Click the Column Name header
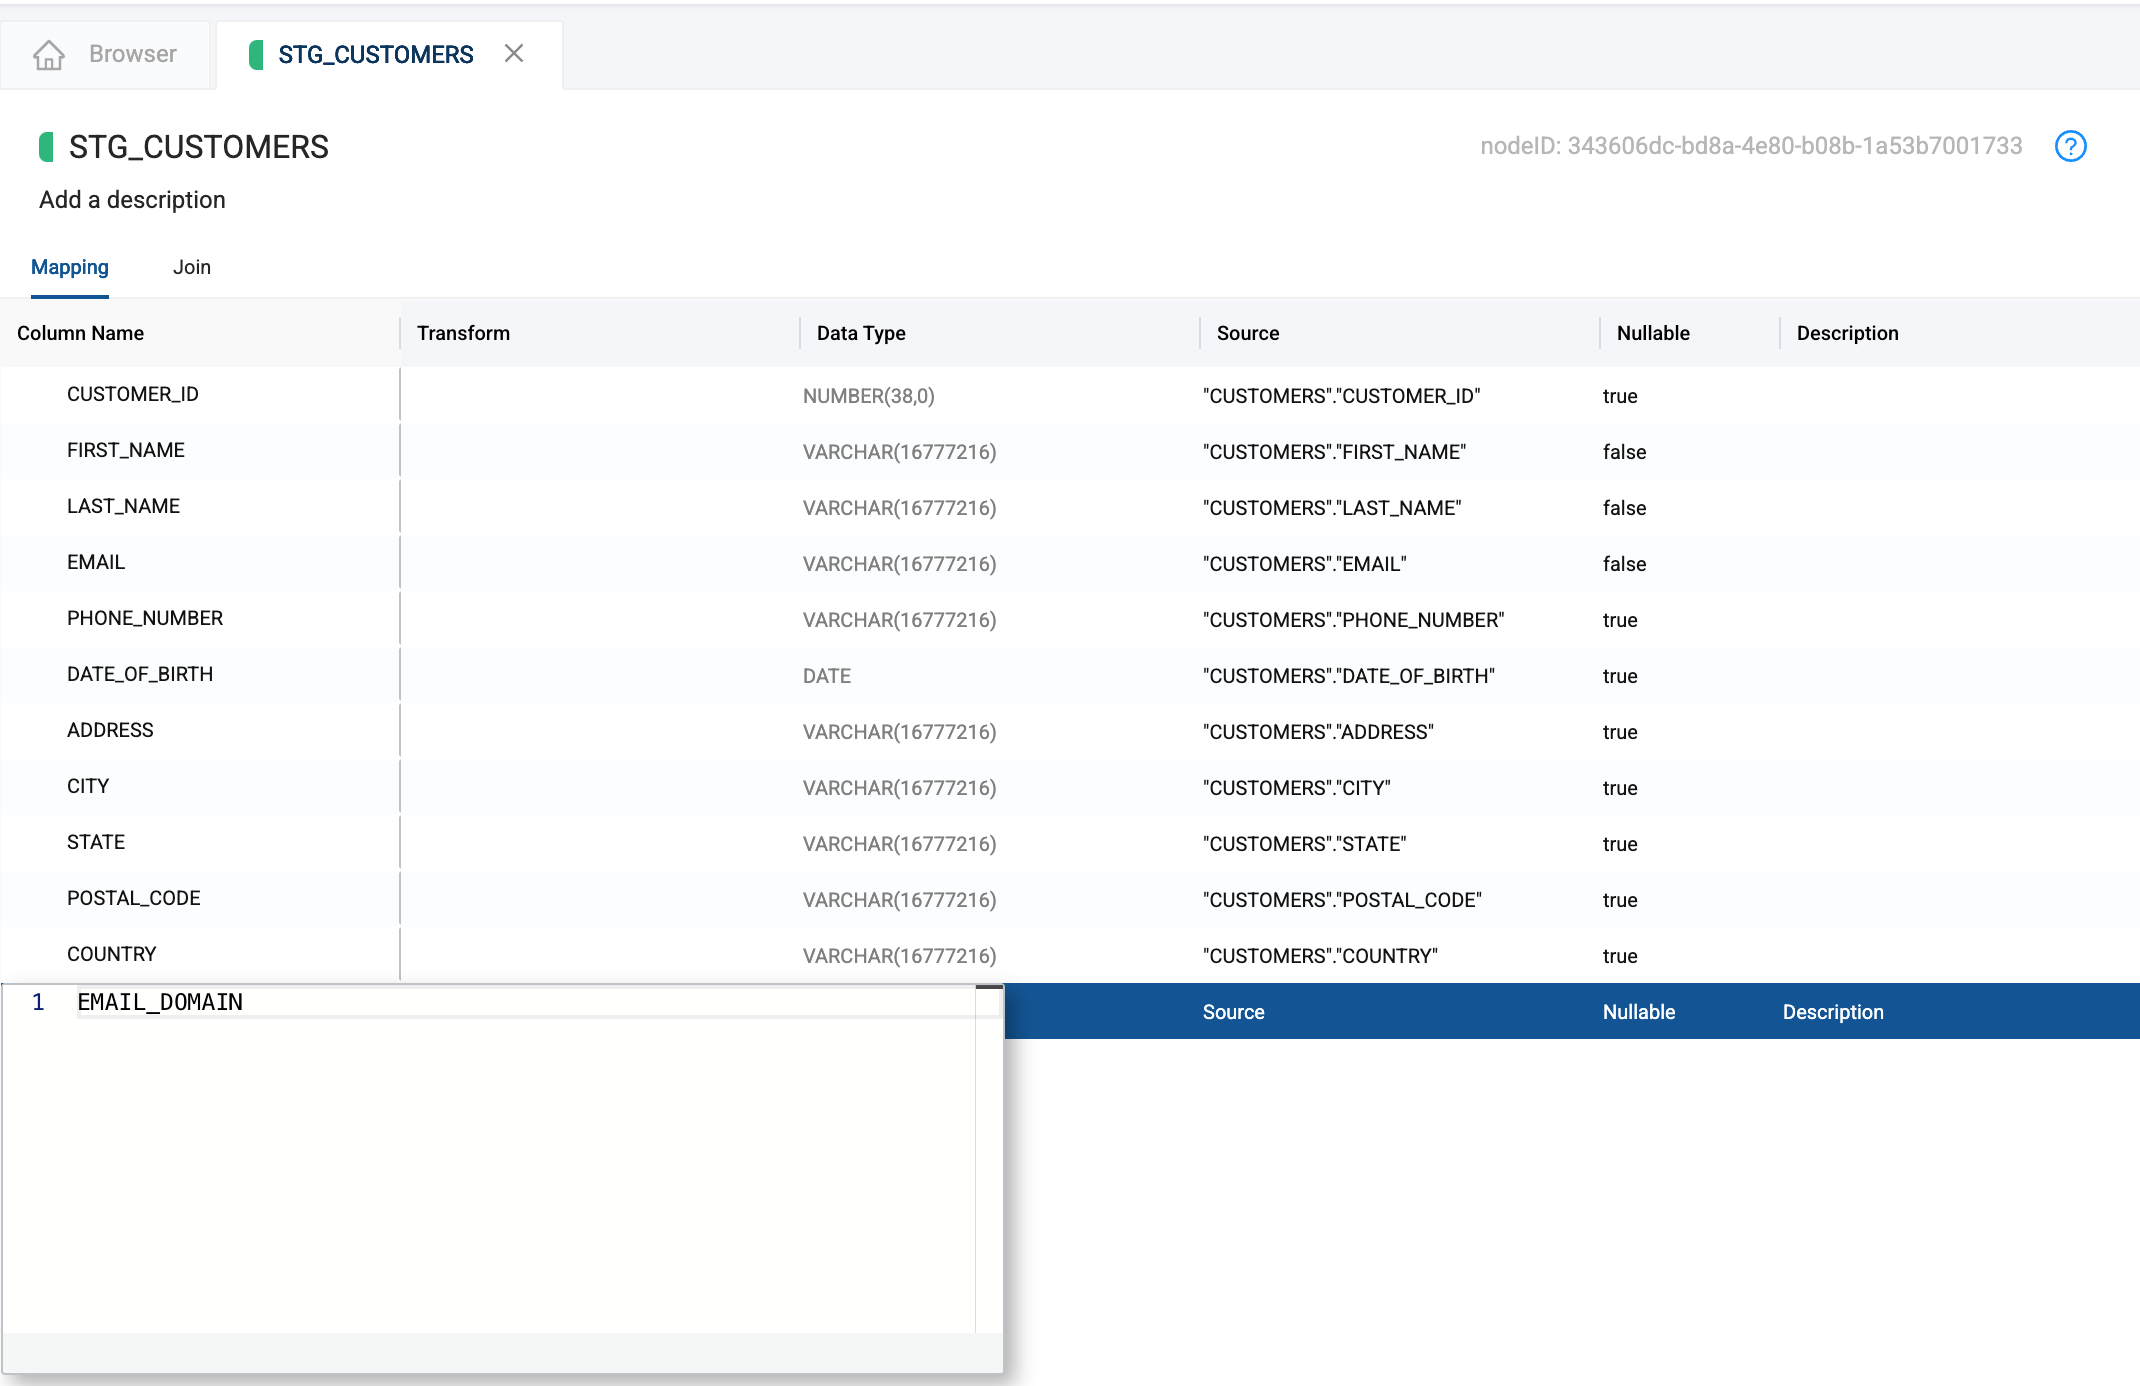Screen dimensions: 2140x1386 tap(80, 333)
